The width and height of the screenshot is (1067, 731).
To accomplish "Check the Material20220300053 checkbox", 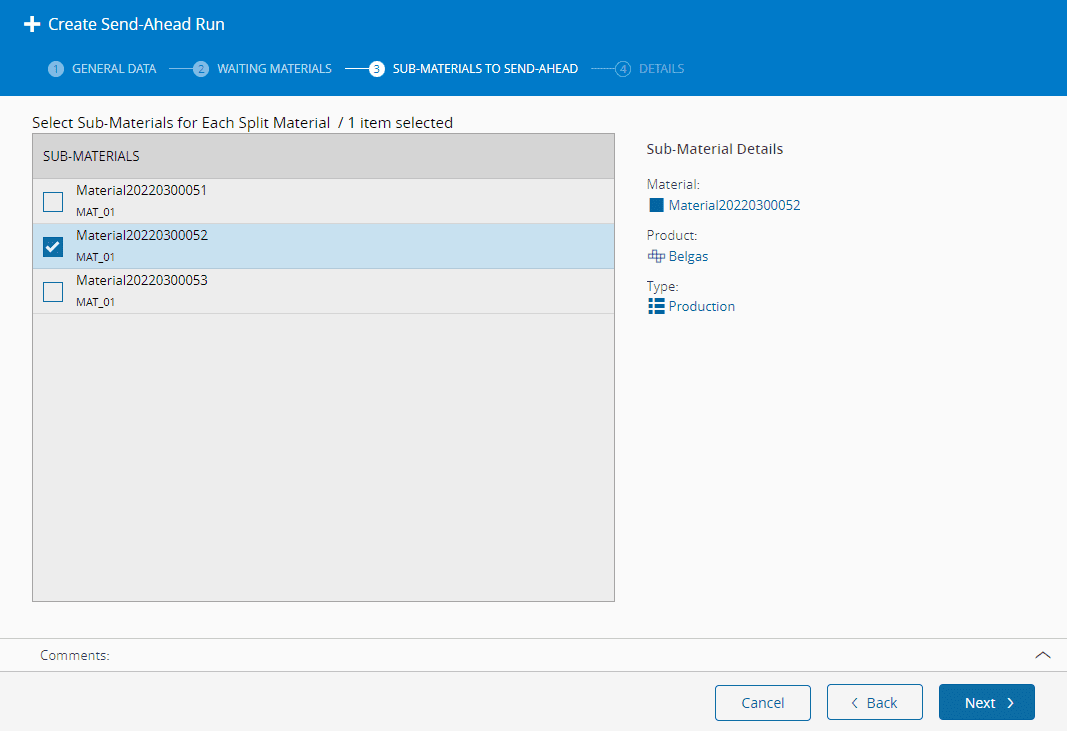I will (53, 292).
